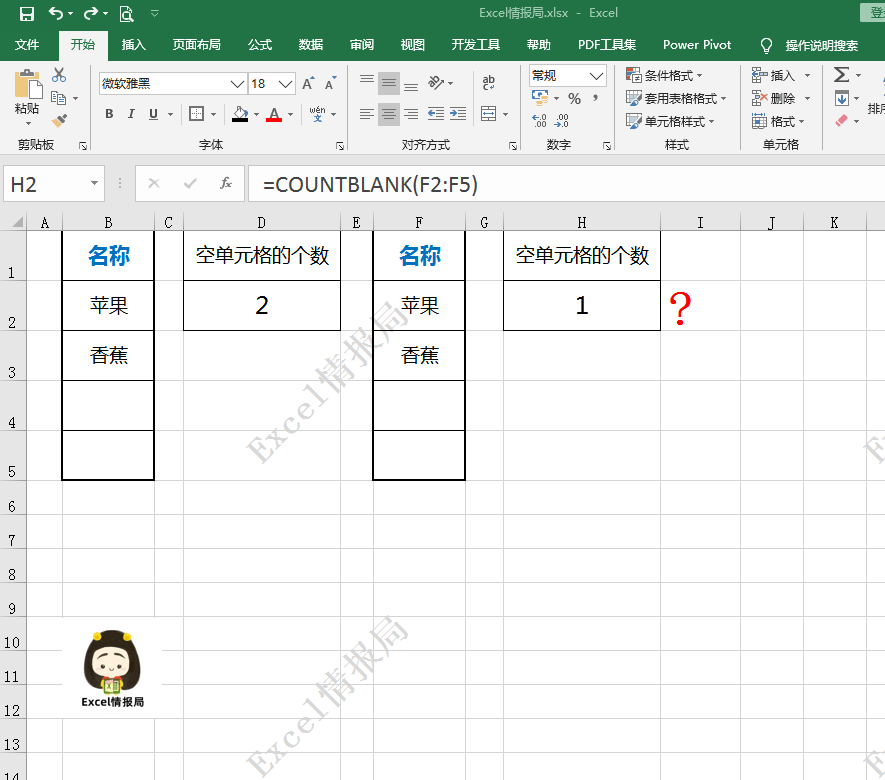
Task: Open the 开发工具 tab
Action: (x=476, y=45)
